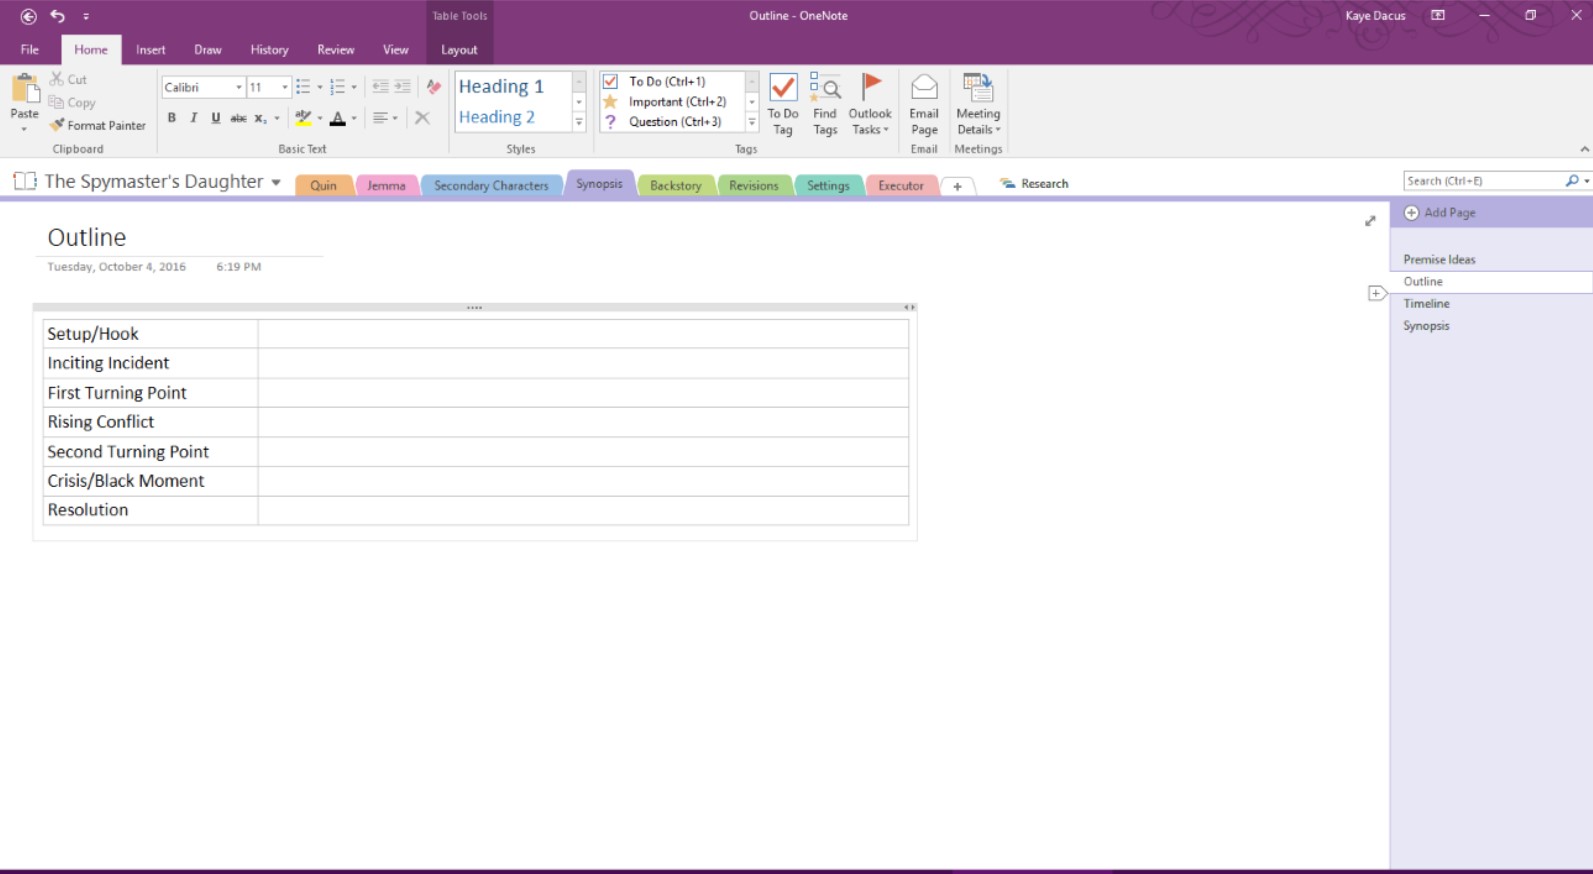
Task: Open the Meeting Details dropdown
Action: 977,103
